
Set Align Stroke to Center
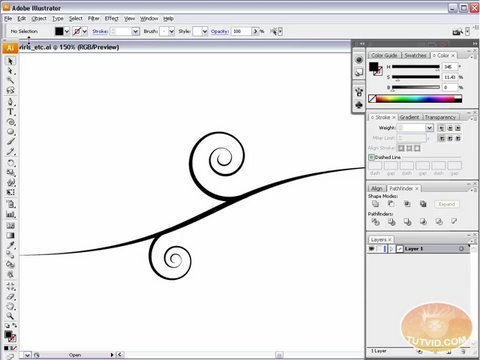point(401,148)
